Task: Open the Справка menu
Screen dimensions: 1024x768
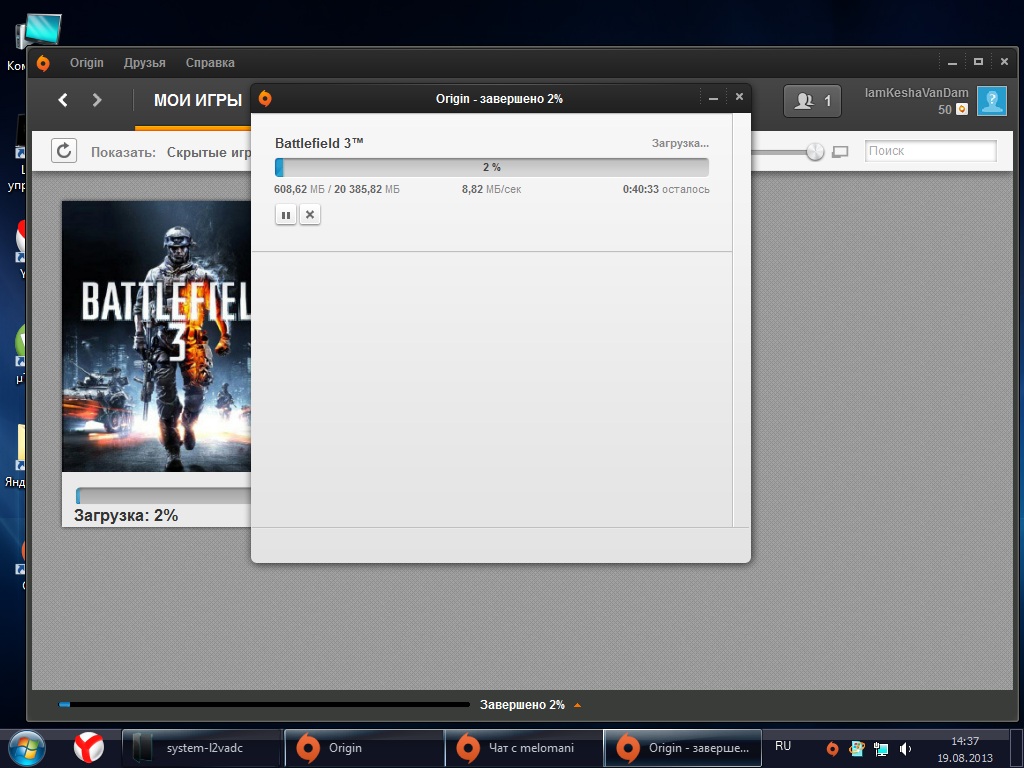Action: tap(210, 63)
